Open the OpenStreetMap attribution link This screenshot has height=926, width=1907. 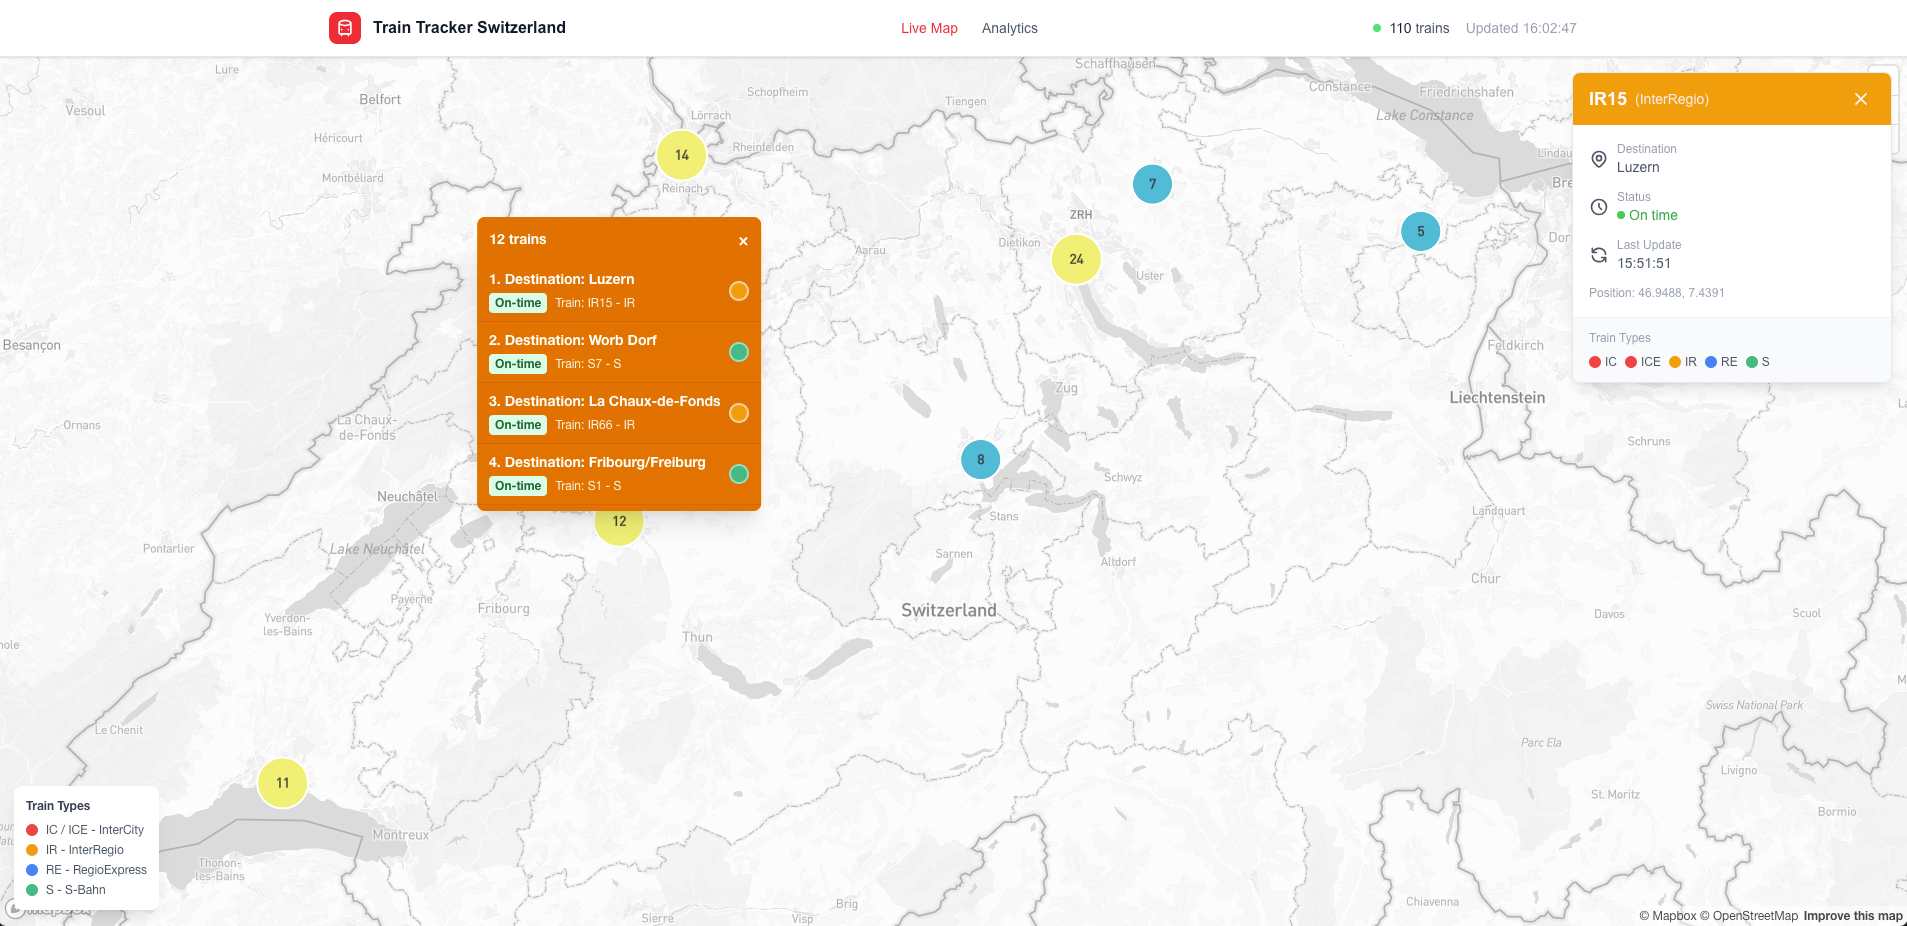coord(1754,916)
